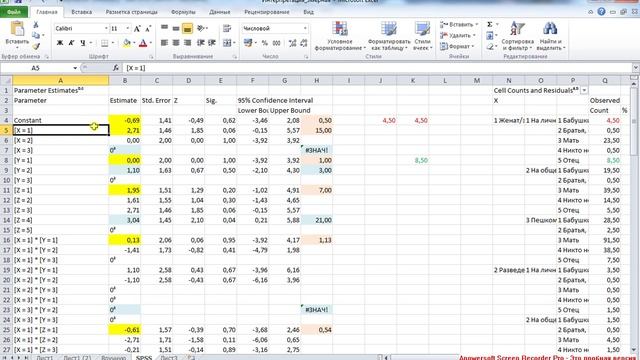Click the Clear eraser icon
This screenshot has width=640, height=360.
(490, 47)
